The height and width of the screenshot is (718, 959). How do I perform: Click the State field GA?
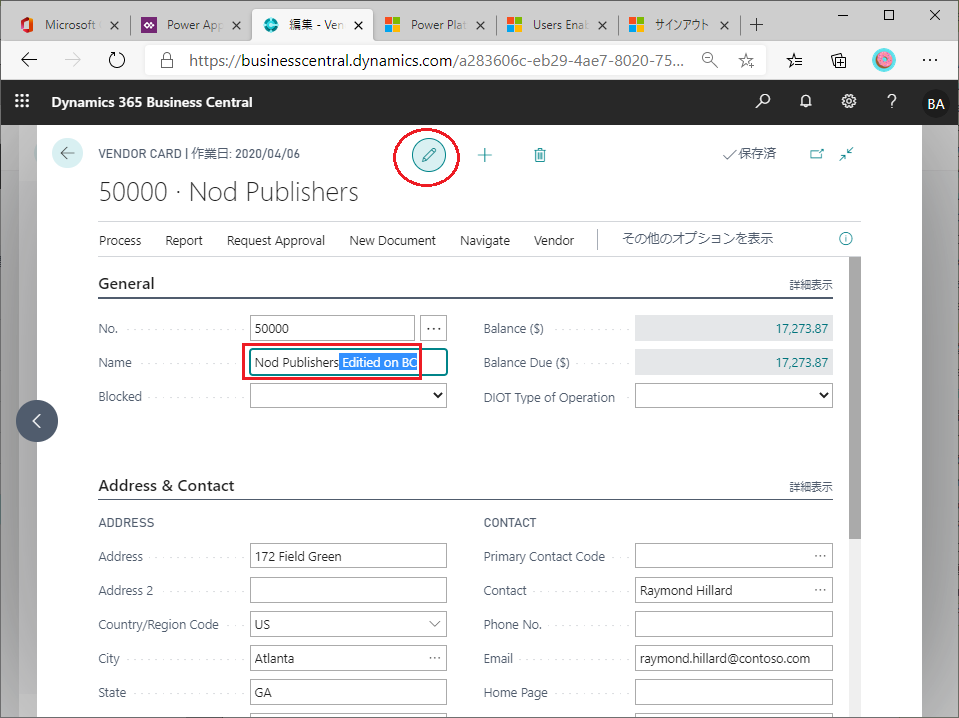[348, 692]
